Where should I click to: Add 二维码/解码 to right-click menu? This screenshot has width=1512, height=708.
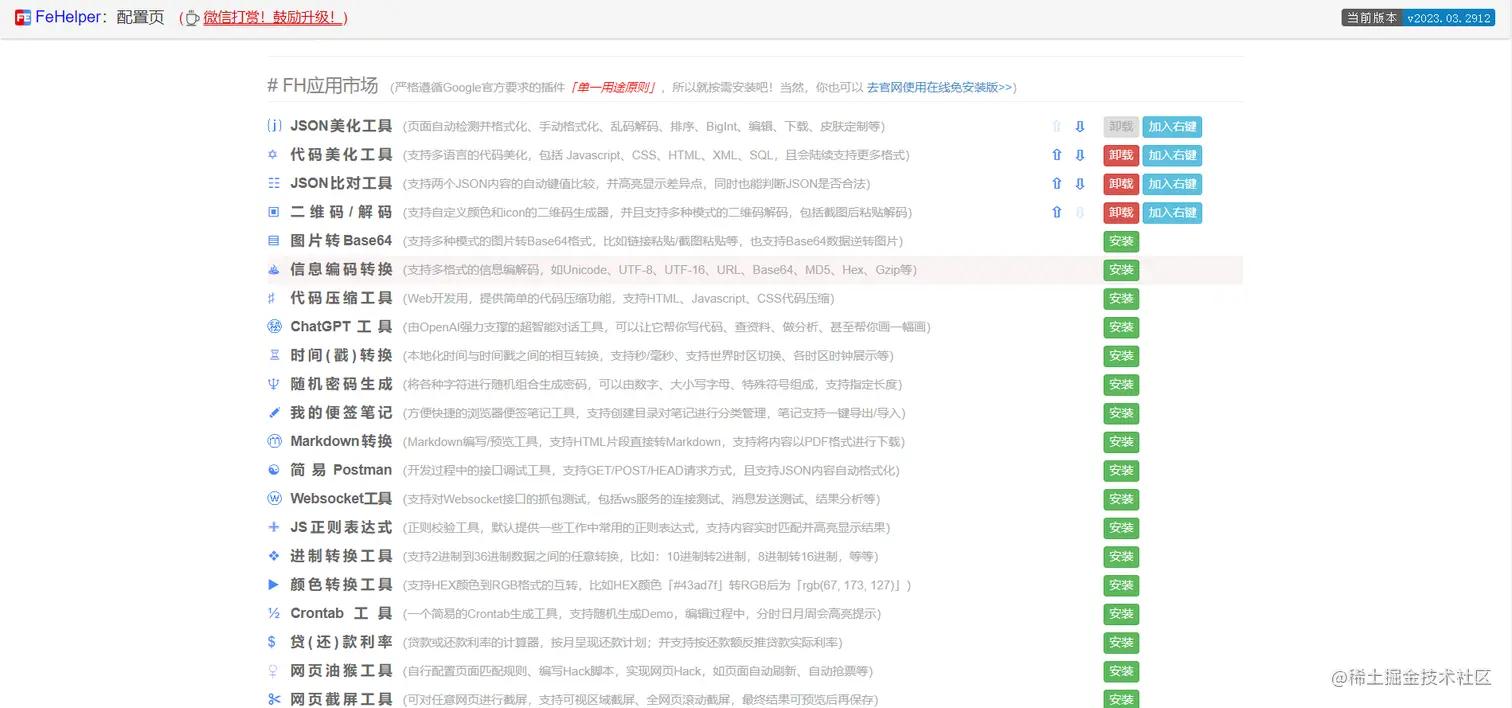click(x=1172, y=212)
